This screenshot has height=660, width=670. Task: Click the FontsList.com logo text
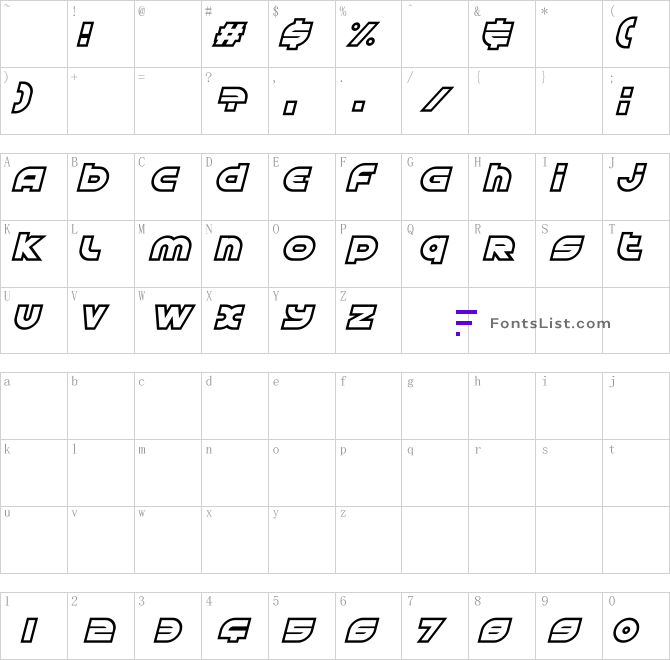click(550, 323)
